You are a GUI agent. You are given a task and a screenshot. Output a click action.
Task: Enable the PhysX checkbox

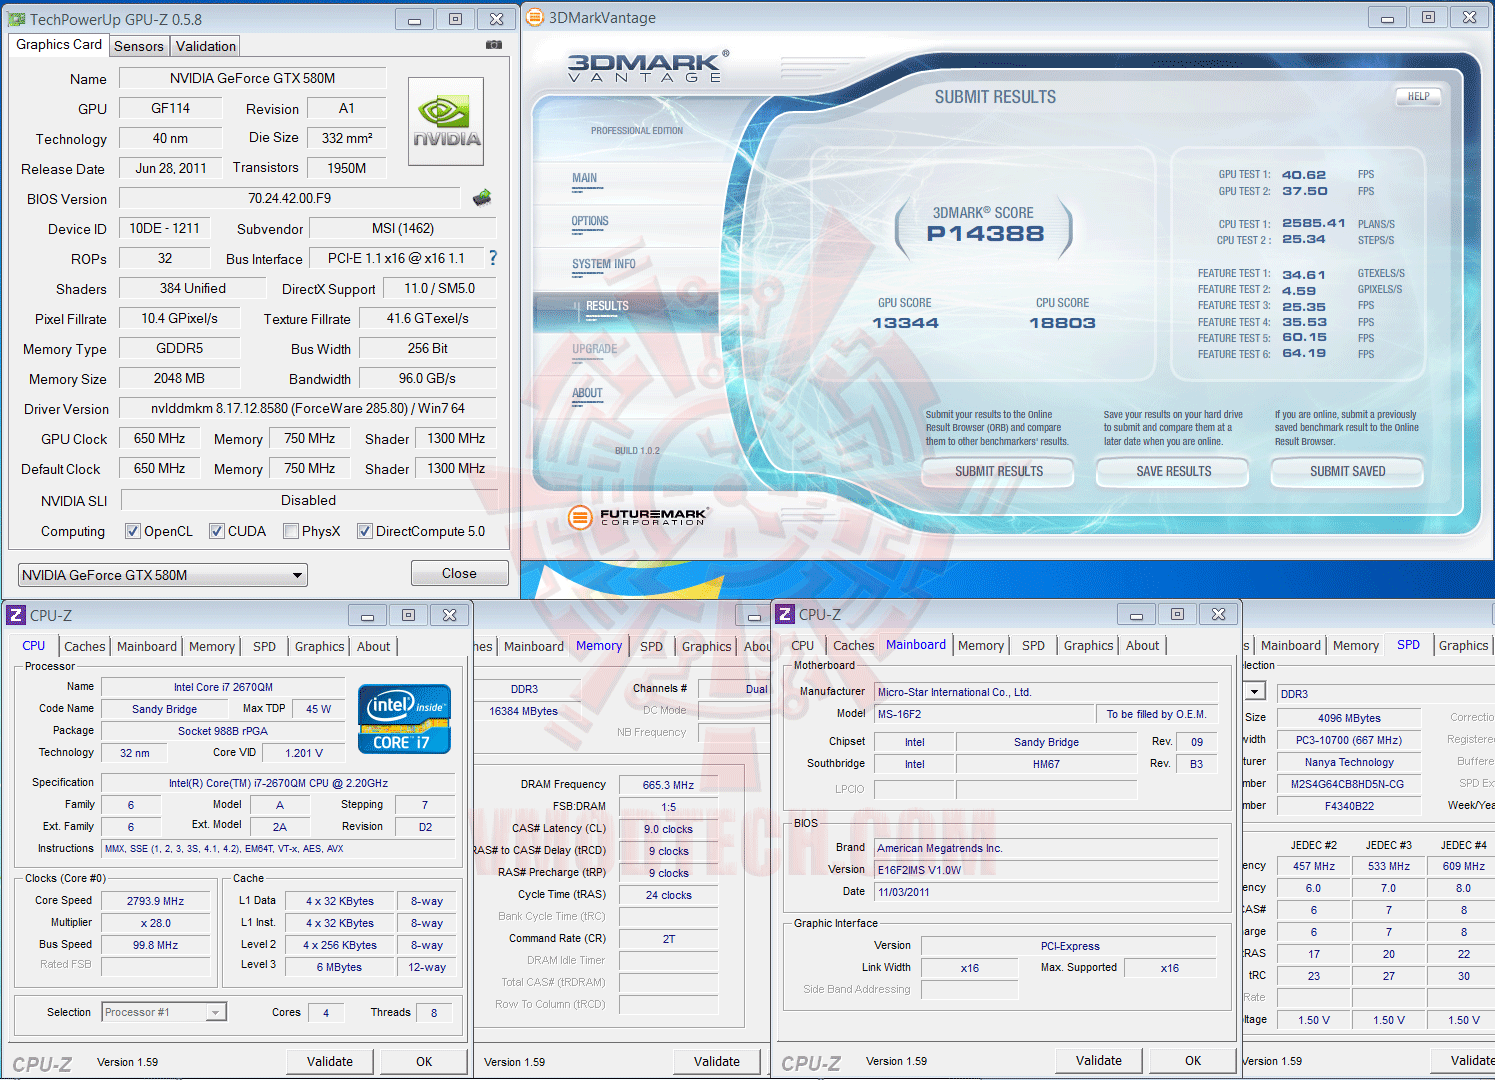tap(291, 531)
